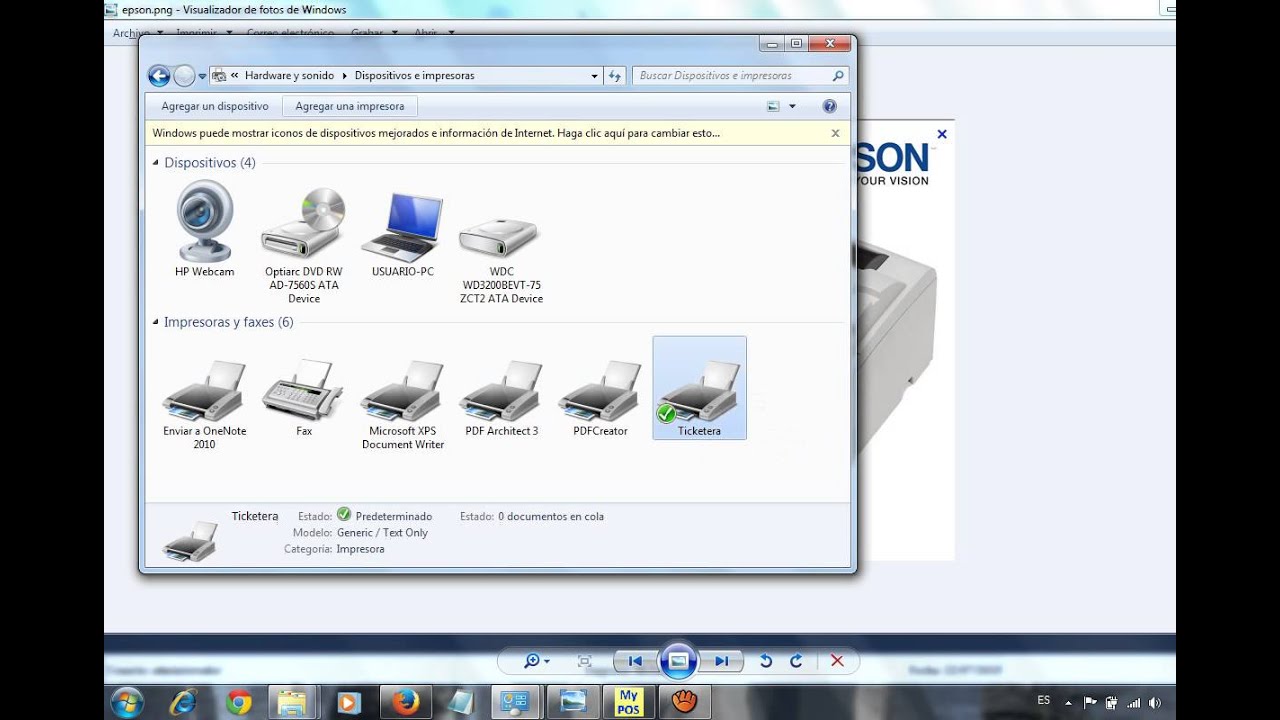Select the HP Webcam device

tap(205, 229)
